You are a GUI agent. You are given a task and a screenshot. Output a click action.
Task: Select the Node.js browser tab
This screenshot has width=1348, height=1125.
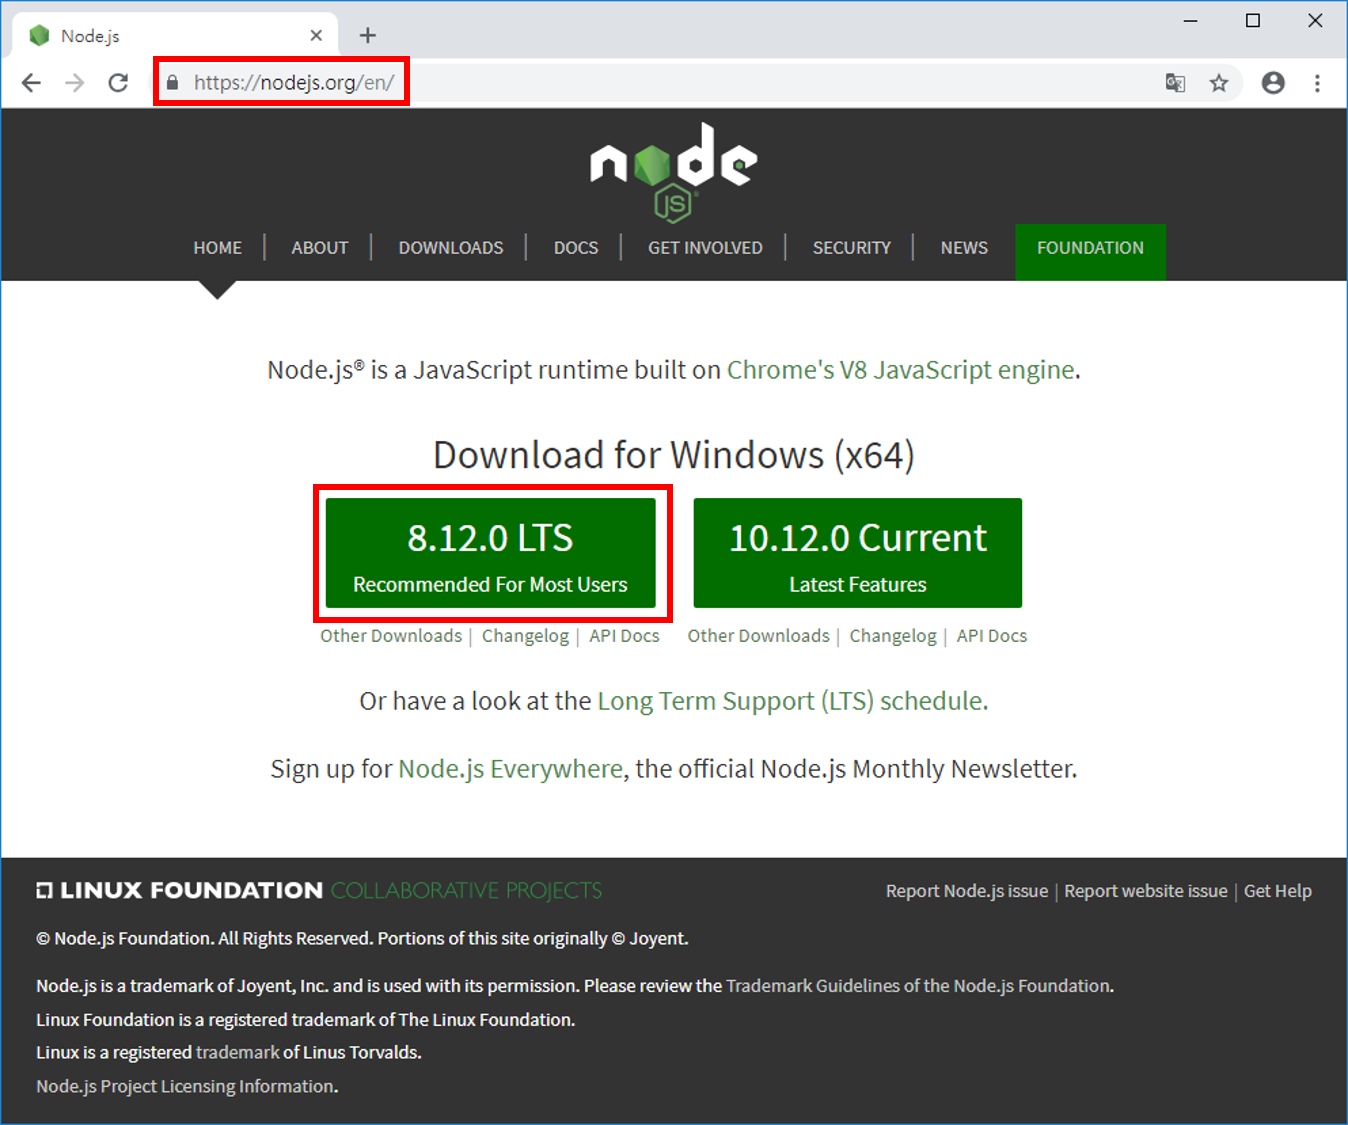pos(175,35)
